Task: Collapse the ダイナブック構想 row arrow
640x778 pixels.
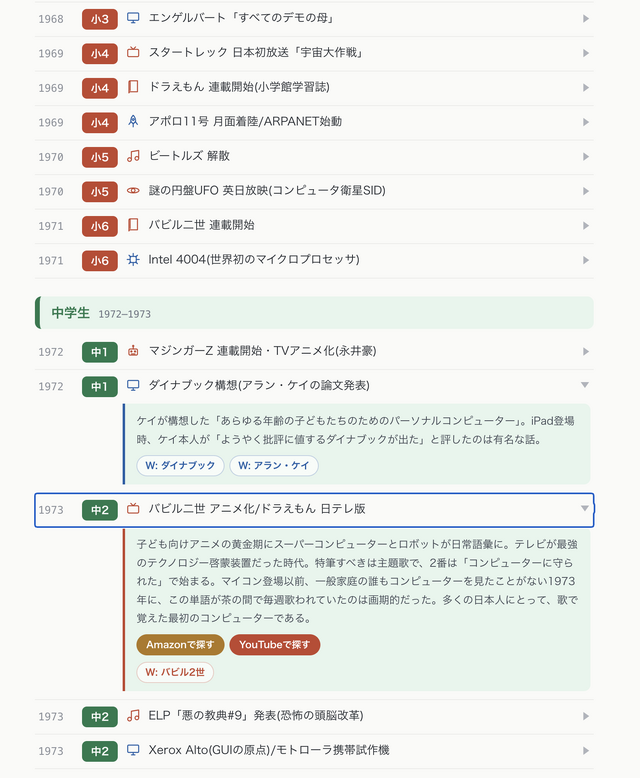Action: coord(585,385)
